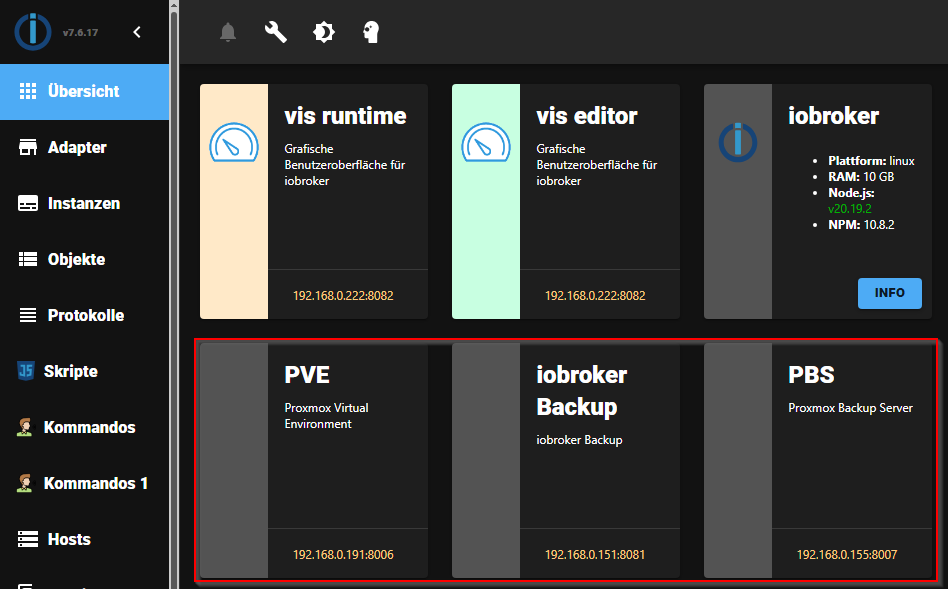Click the Kommandos avatar icon
The width and height of the screenshot is (948, 589).
[x=25, y=427]
